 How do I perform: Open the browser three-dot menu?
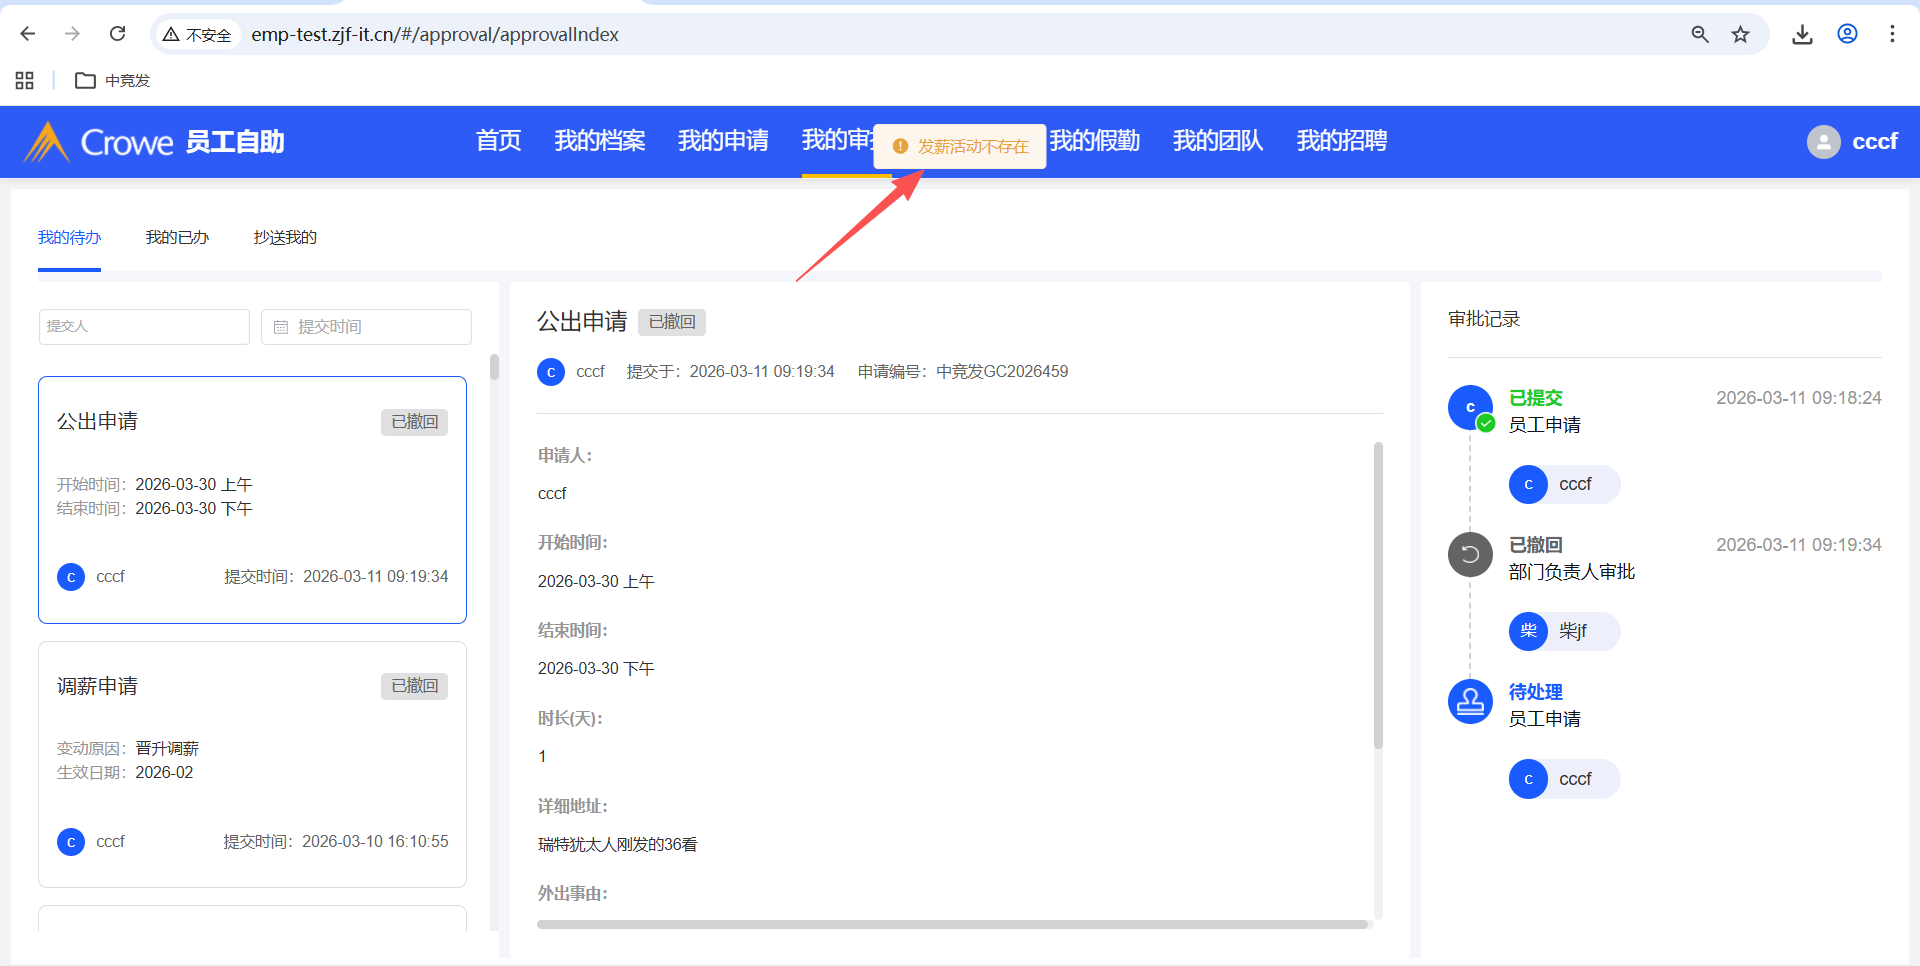1892,34
